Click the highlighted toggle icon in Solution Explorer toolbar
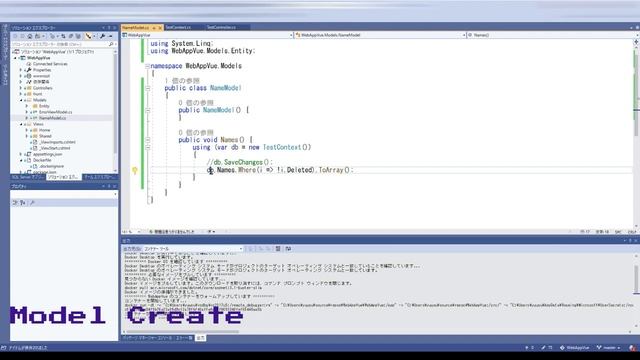The width and height of the screenshot is (640, 360). tap(88, 36)
